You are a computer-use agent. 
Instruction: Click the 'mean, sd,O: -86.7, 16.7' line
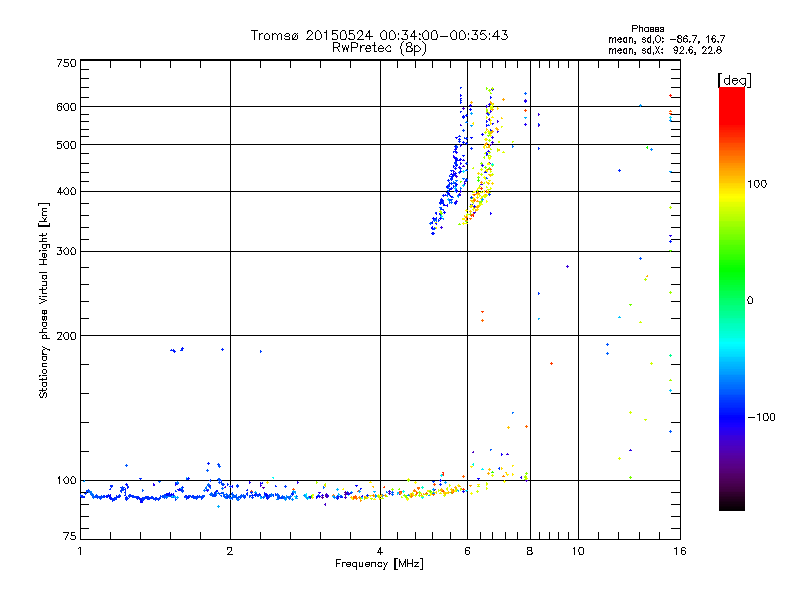click(x=666, y=39)
